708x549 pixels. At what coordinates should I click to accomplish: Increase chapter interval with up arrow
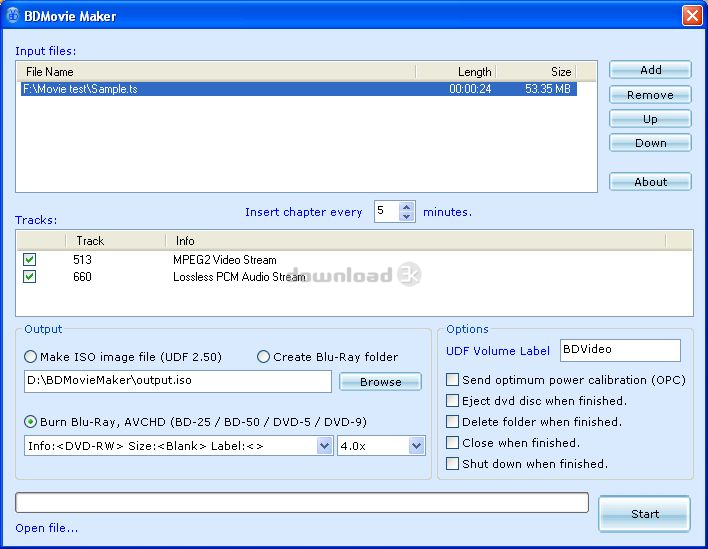tap(406, 207)
